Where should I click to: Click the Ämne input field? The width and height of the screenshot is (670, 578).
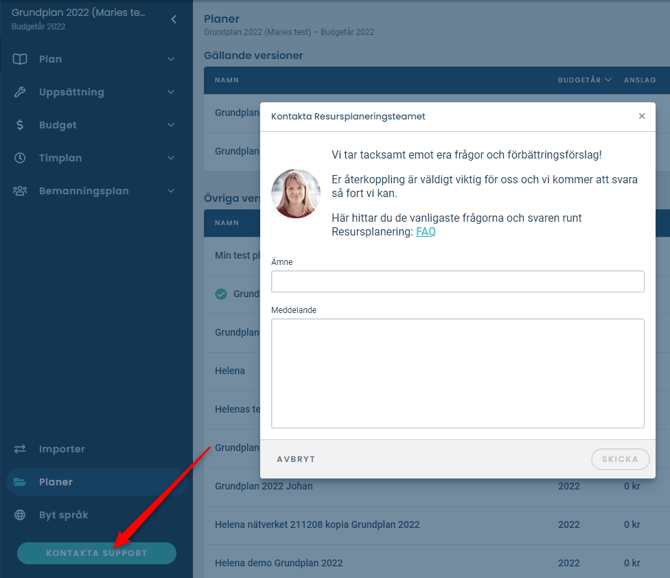458,282
